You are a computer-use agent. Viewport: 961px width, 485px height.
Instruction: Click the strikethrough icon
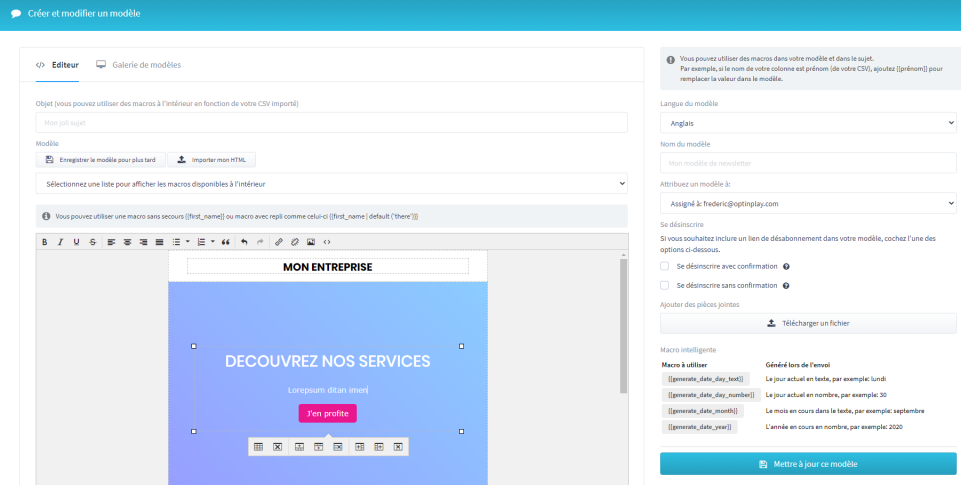coord(93,242)
